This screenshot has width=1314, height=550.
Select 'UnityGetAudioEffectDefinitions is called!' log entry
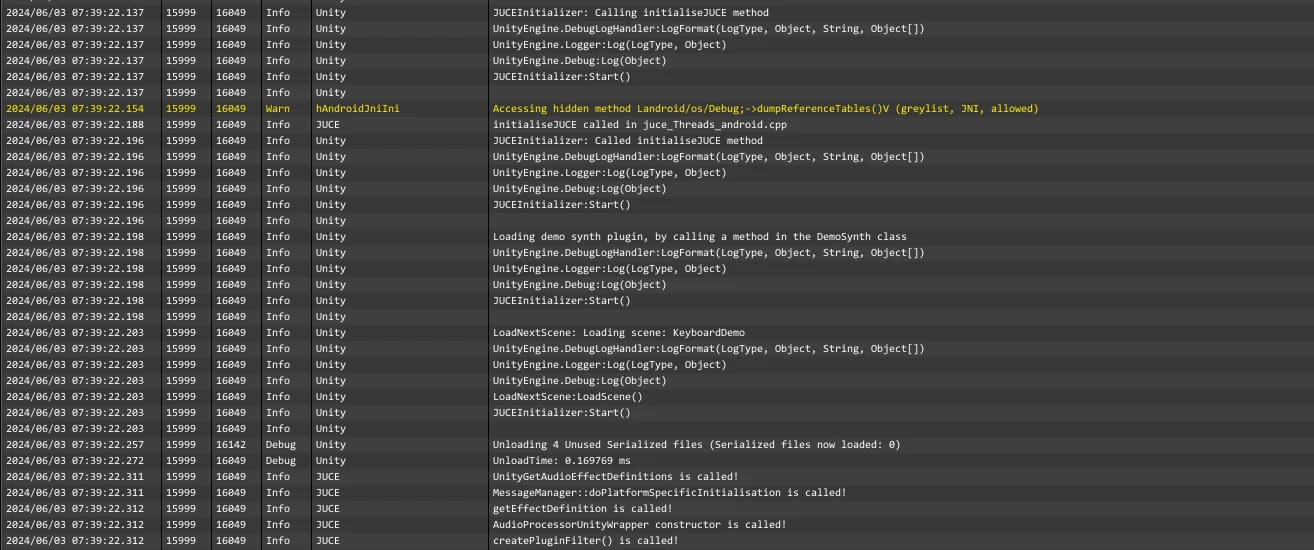click(615, 477)
